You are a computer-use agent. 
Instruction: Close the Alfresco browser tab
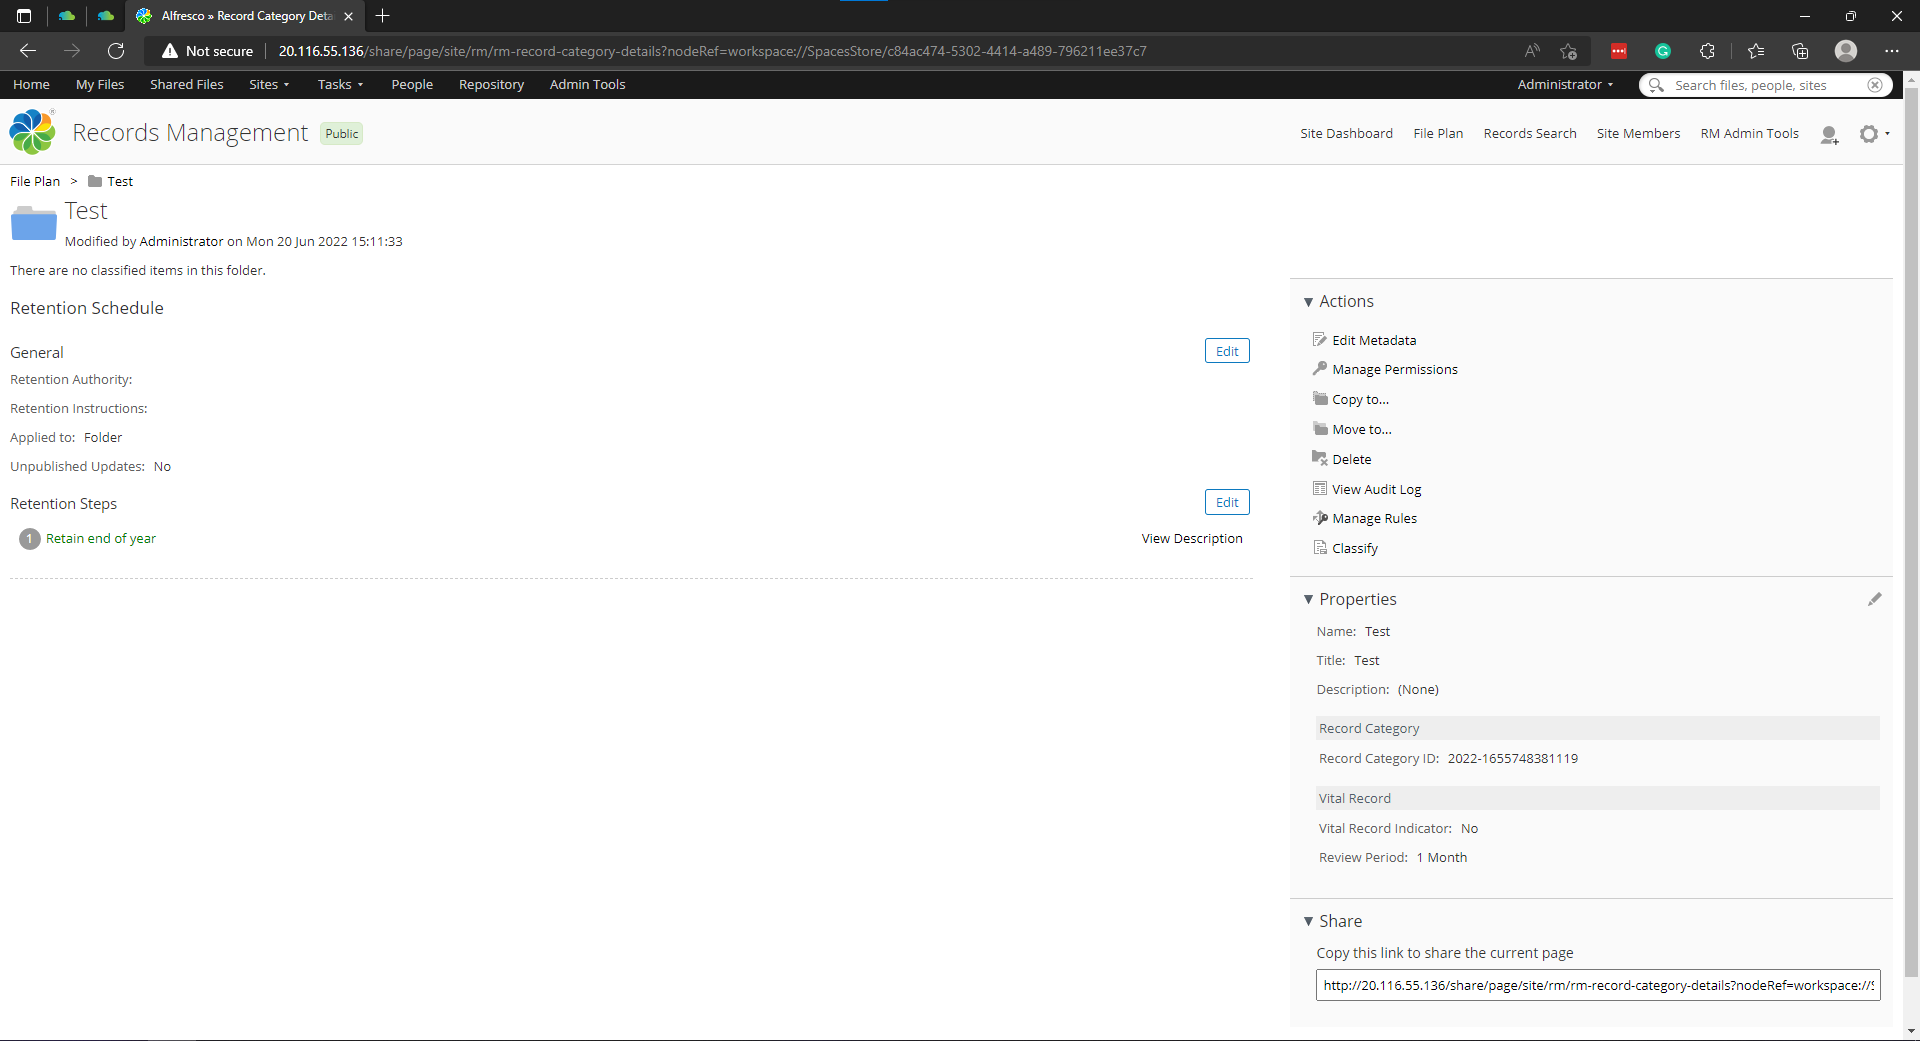[348, 16]
